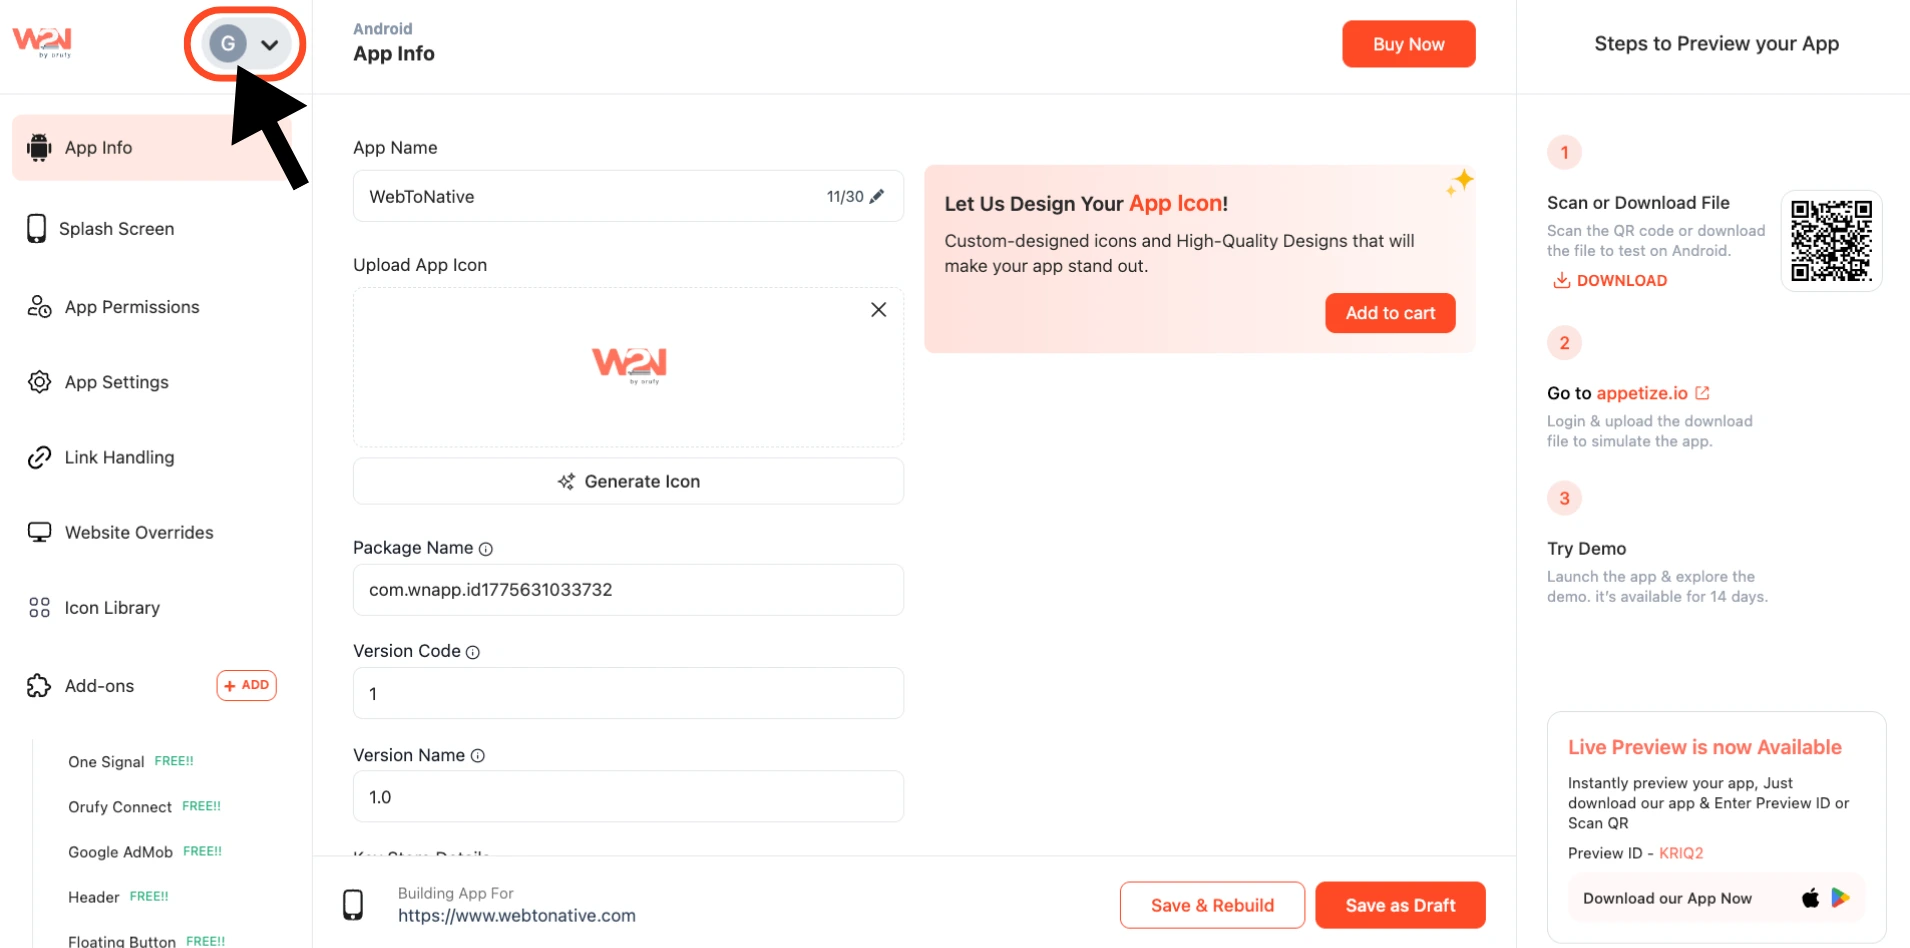1910x948 pixels.
Task: Click the Version Code info icon
Action: click(473, 652)
